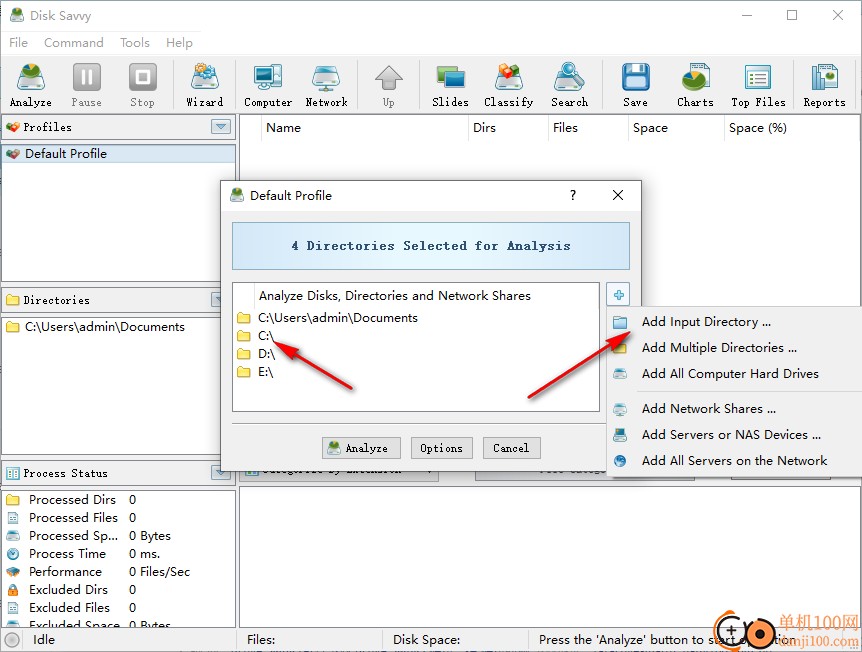This screenshot has width=862, height=652.
Task: Click the Network toolbar icon
Action: [326, 85]
